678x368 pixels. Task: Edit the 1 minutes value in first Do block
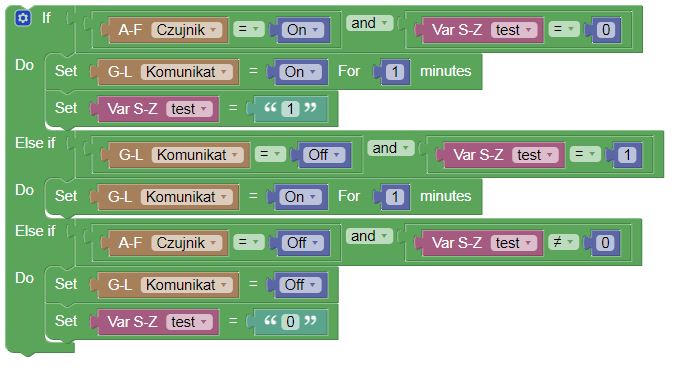pyautogui.click(x=395, y=72)
